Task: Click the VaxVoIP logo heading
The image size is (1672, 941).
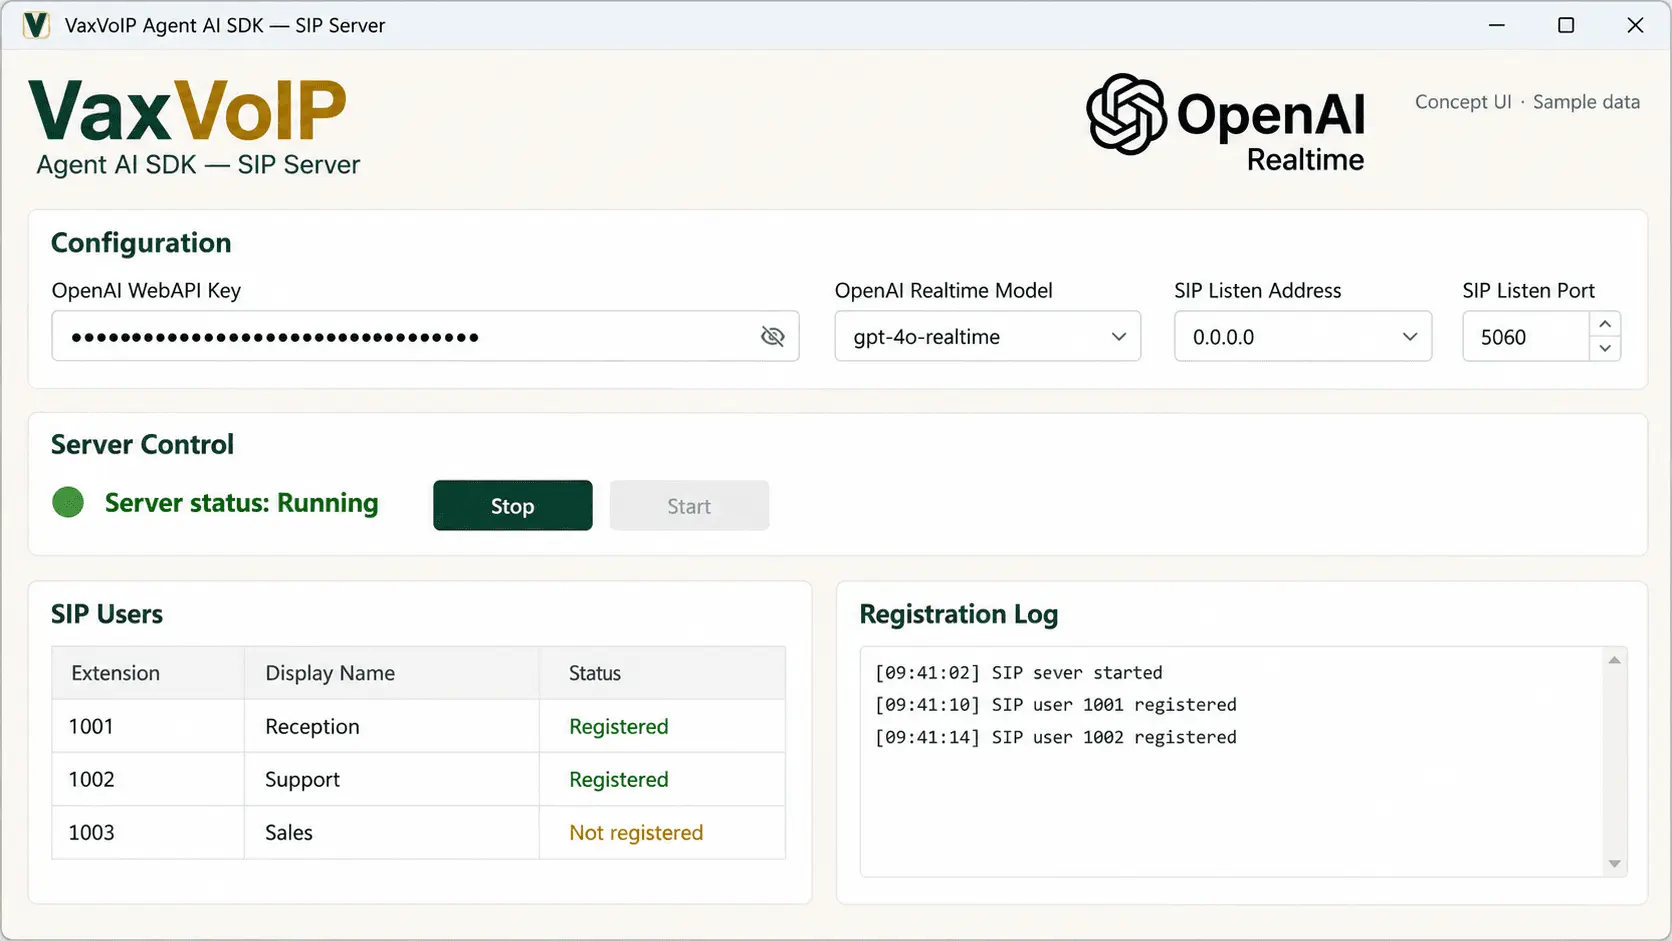Action: point(188,111)
